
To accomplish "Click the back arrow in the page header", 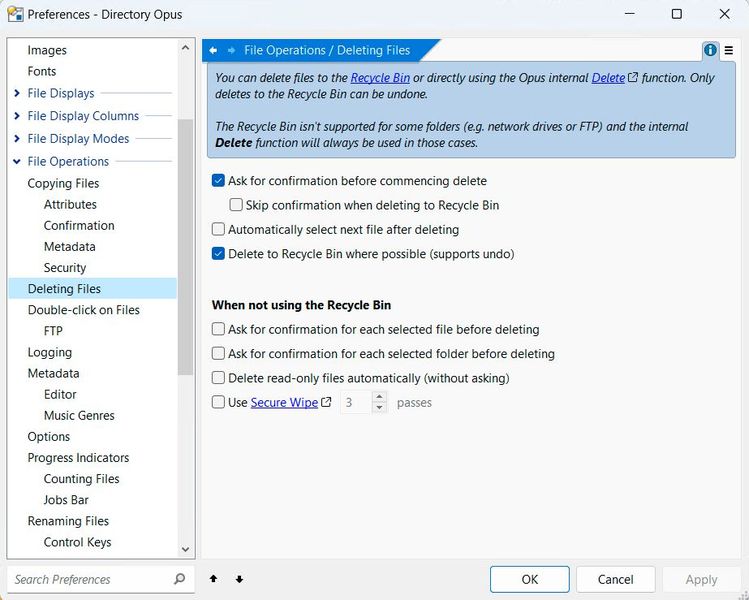I will [x=213, y=50].
